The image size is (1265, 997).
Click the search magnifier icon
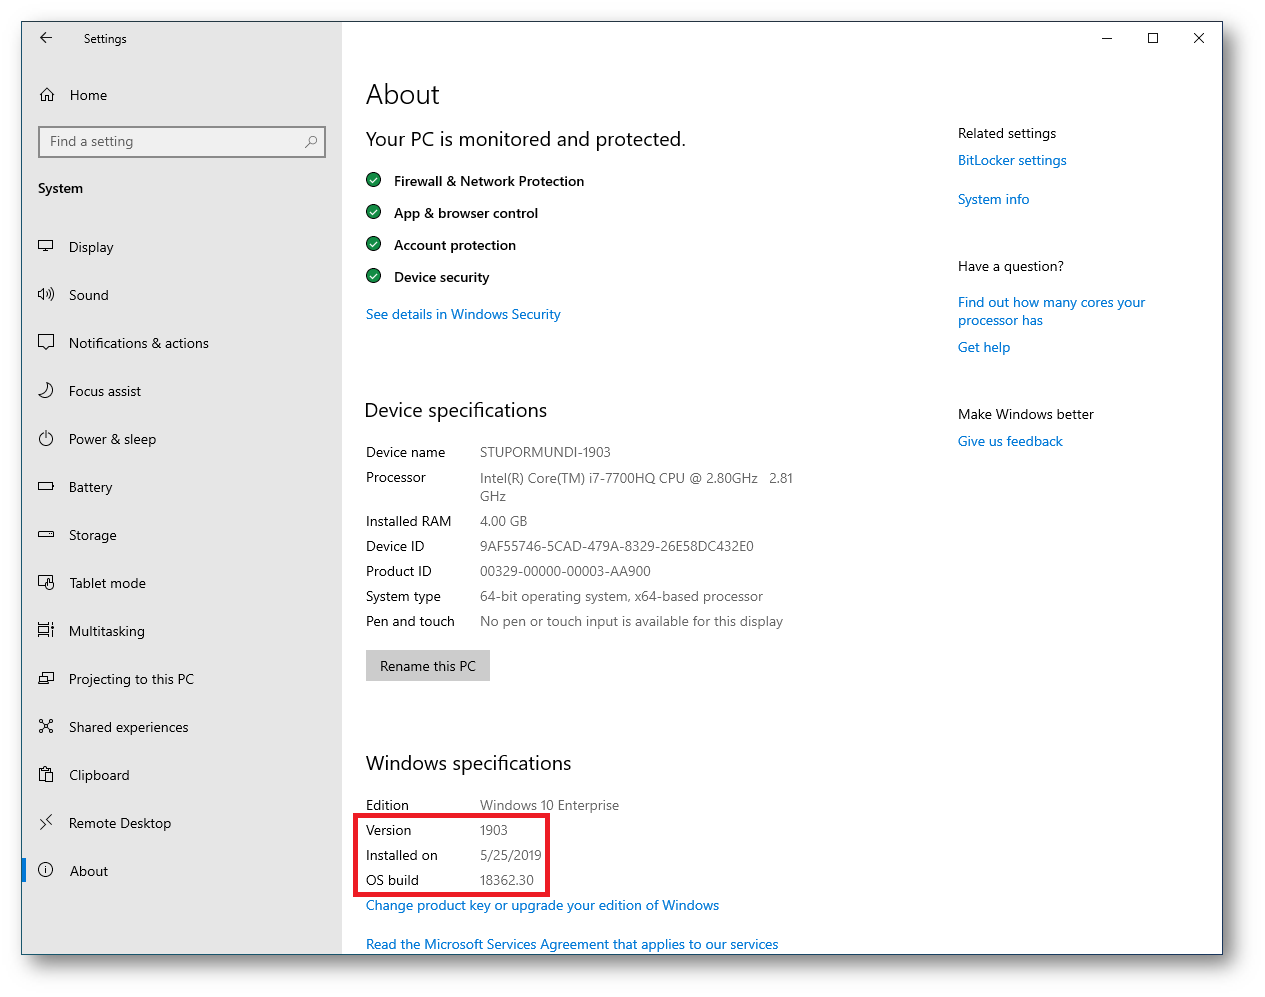[311, 141]
